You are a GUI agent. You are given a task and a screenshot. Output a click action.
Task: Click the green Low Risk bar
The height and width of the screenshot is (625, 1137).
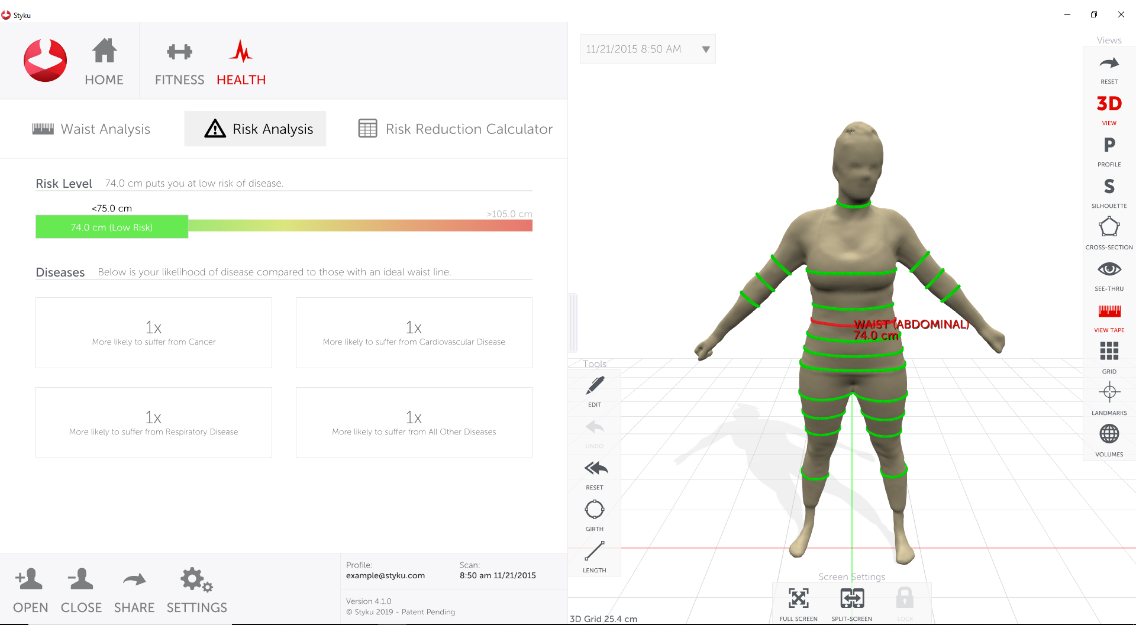pyautogui.click(x=111, y=227)
